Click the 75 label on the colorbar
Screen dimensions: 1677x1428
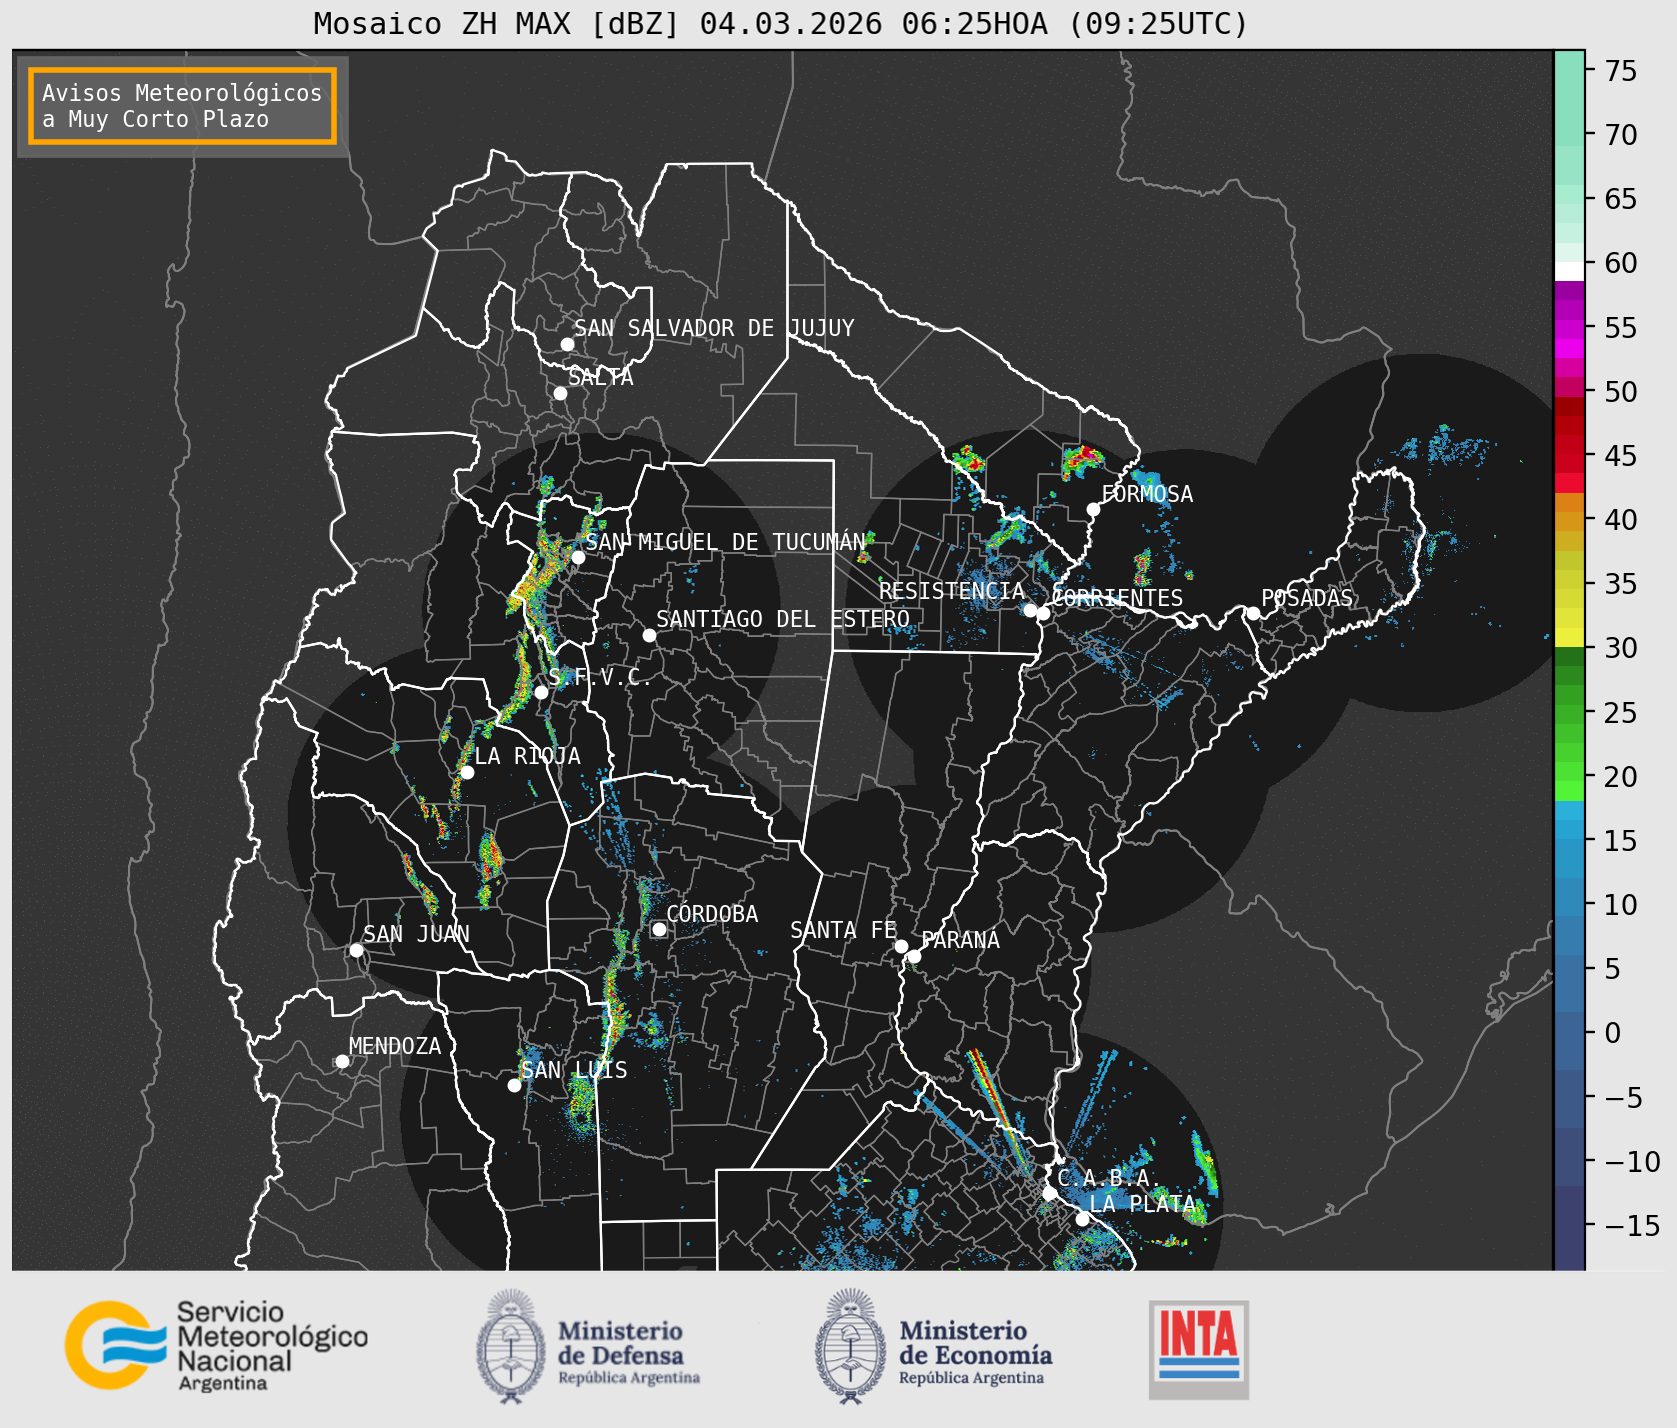(1621, 71)
